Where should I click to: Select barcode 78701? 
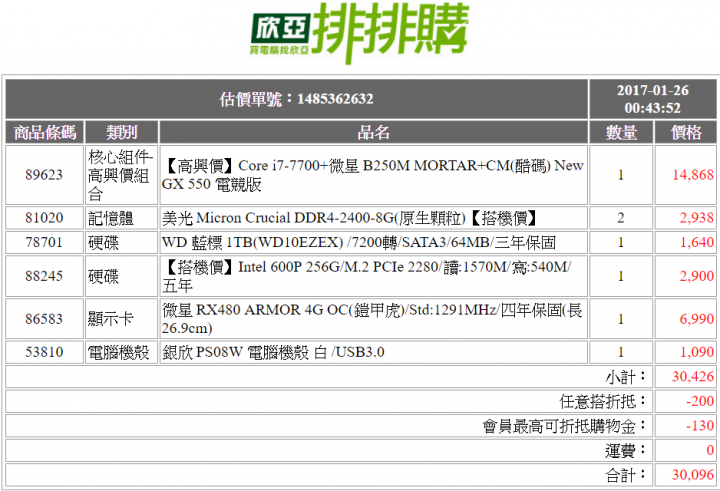(x=44, y=242)
